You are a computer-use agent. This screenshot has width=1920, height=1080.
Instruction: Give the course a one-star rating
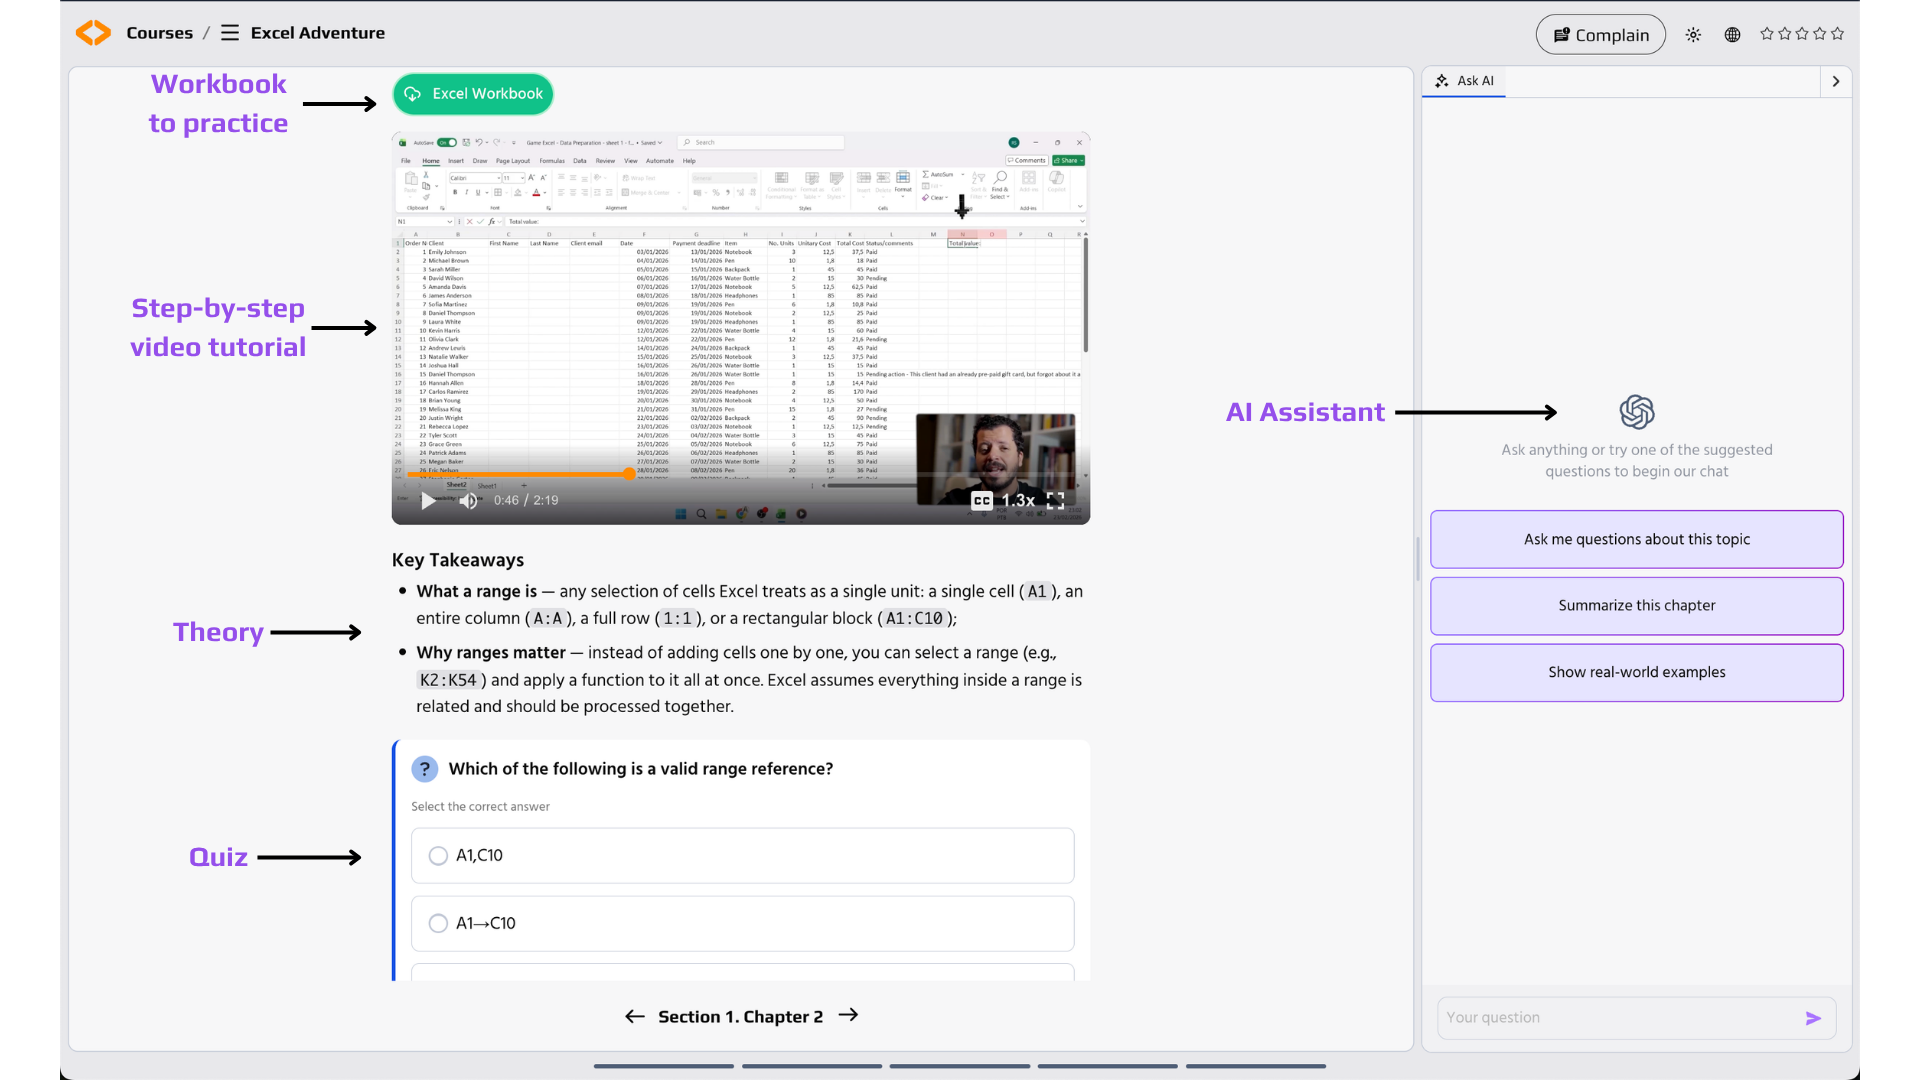1767,34
